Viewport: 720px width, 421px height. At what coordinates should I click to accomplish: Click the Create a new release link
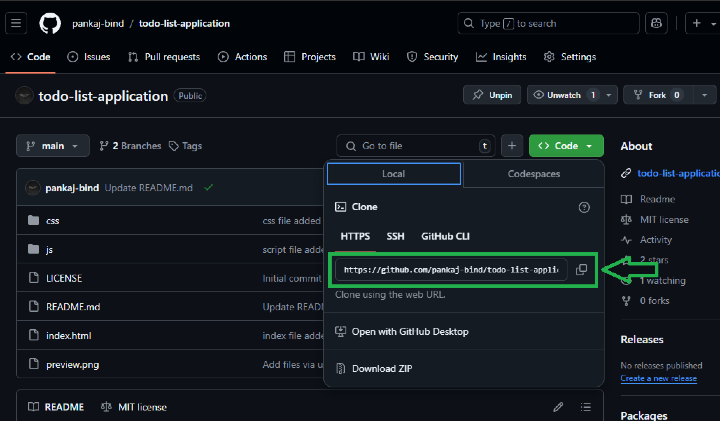coord(658,378)
